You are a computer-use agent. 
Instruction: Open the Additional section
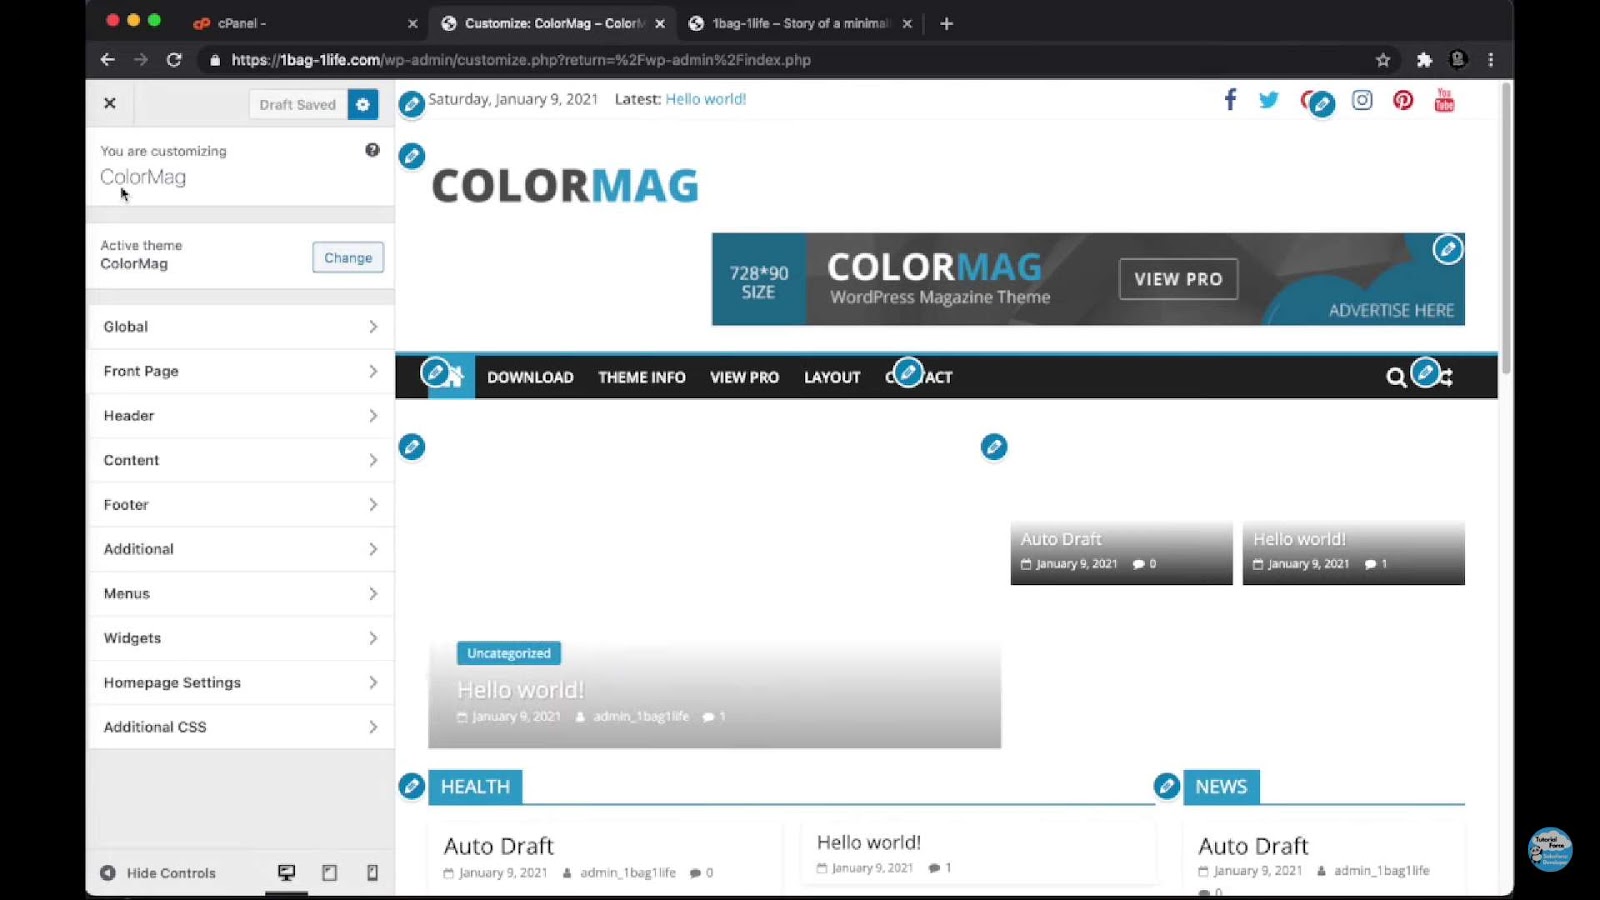[241, 549]
